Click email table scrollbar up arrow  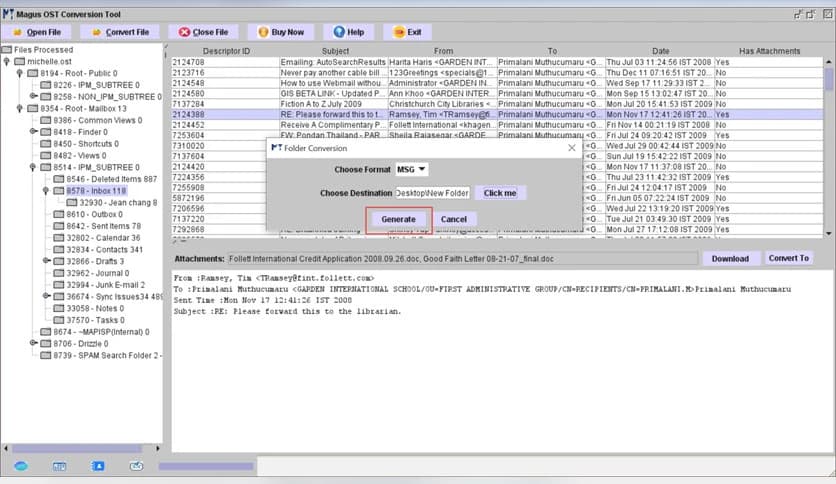(x=829, y=62)
